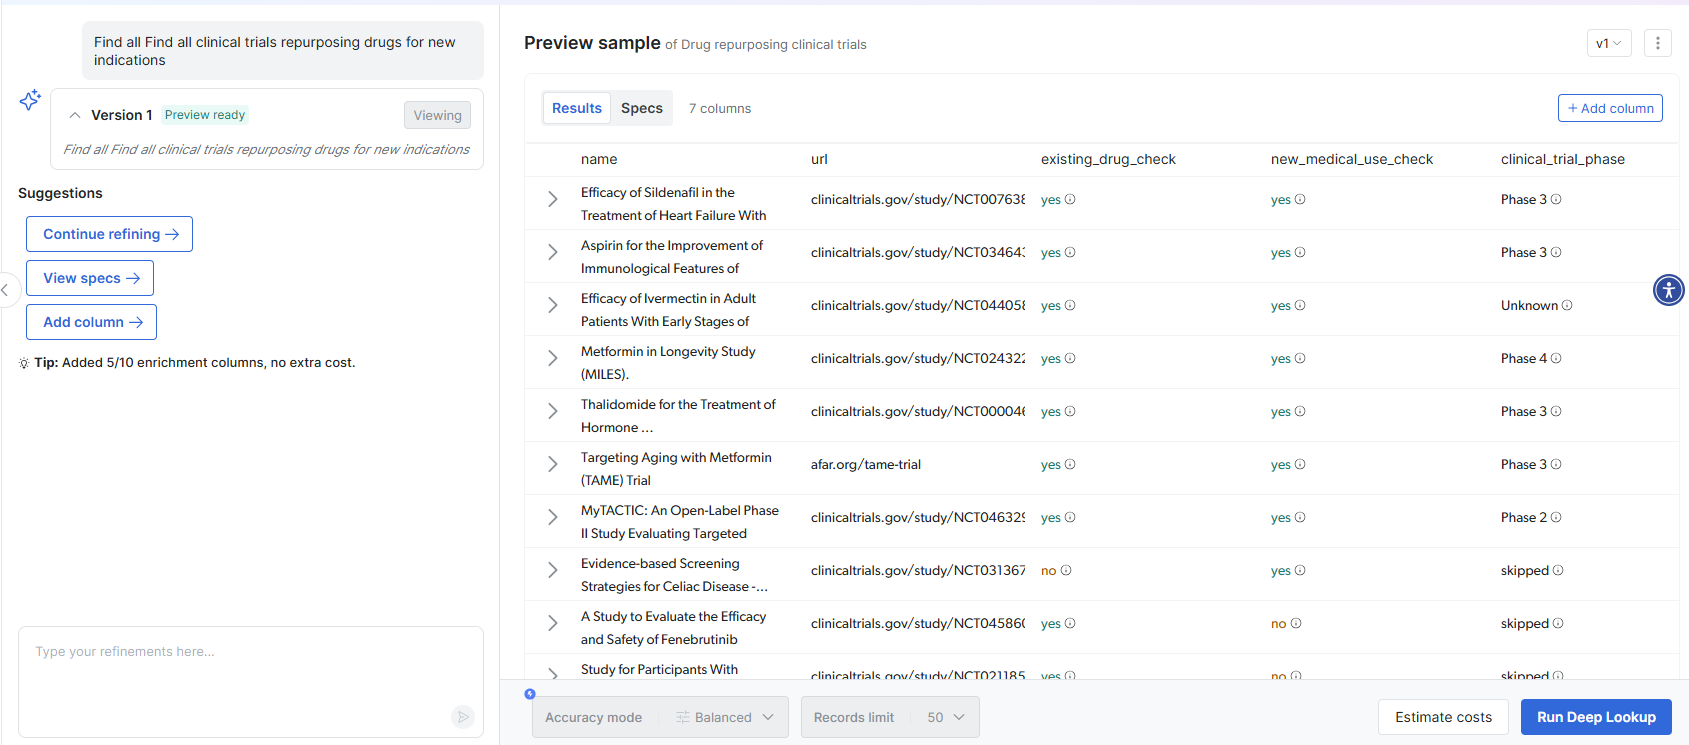Select the Results tab
The image size is (1689, 745).
click(577, 108)
